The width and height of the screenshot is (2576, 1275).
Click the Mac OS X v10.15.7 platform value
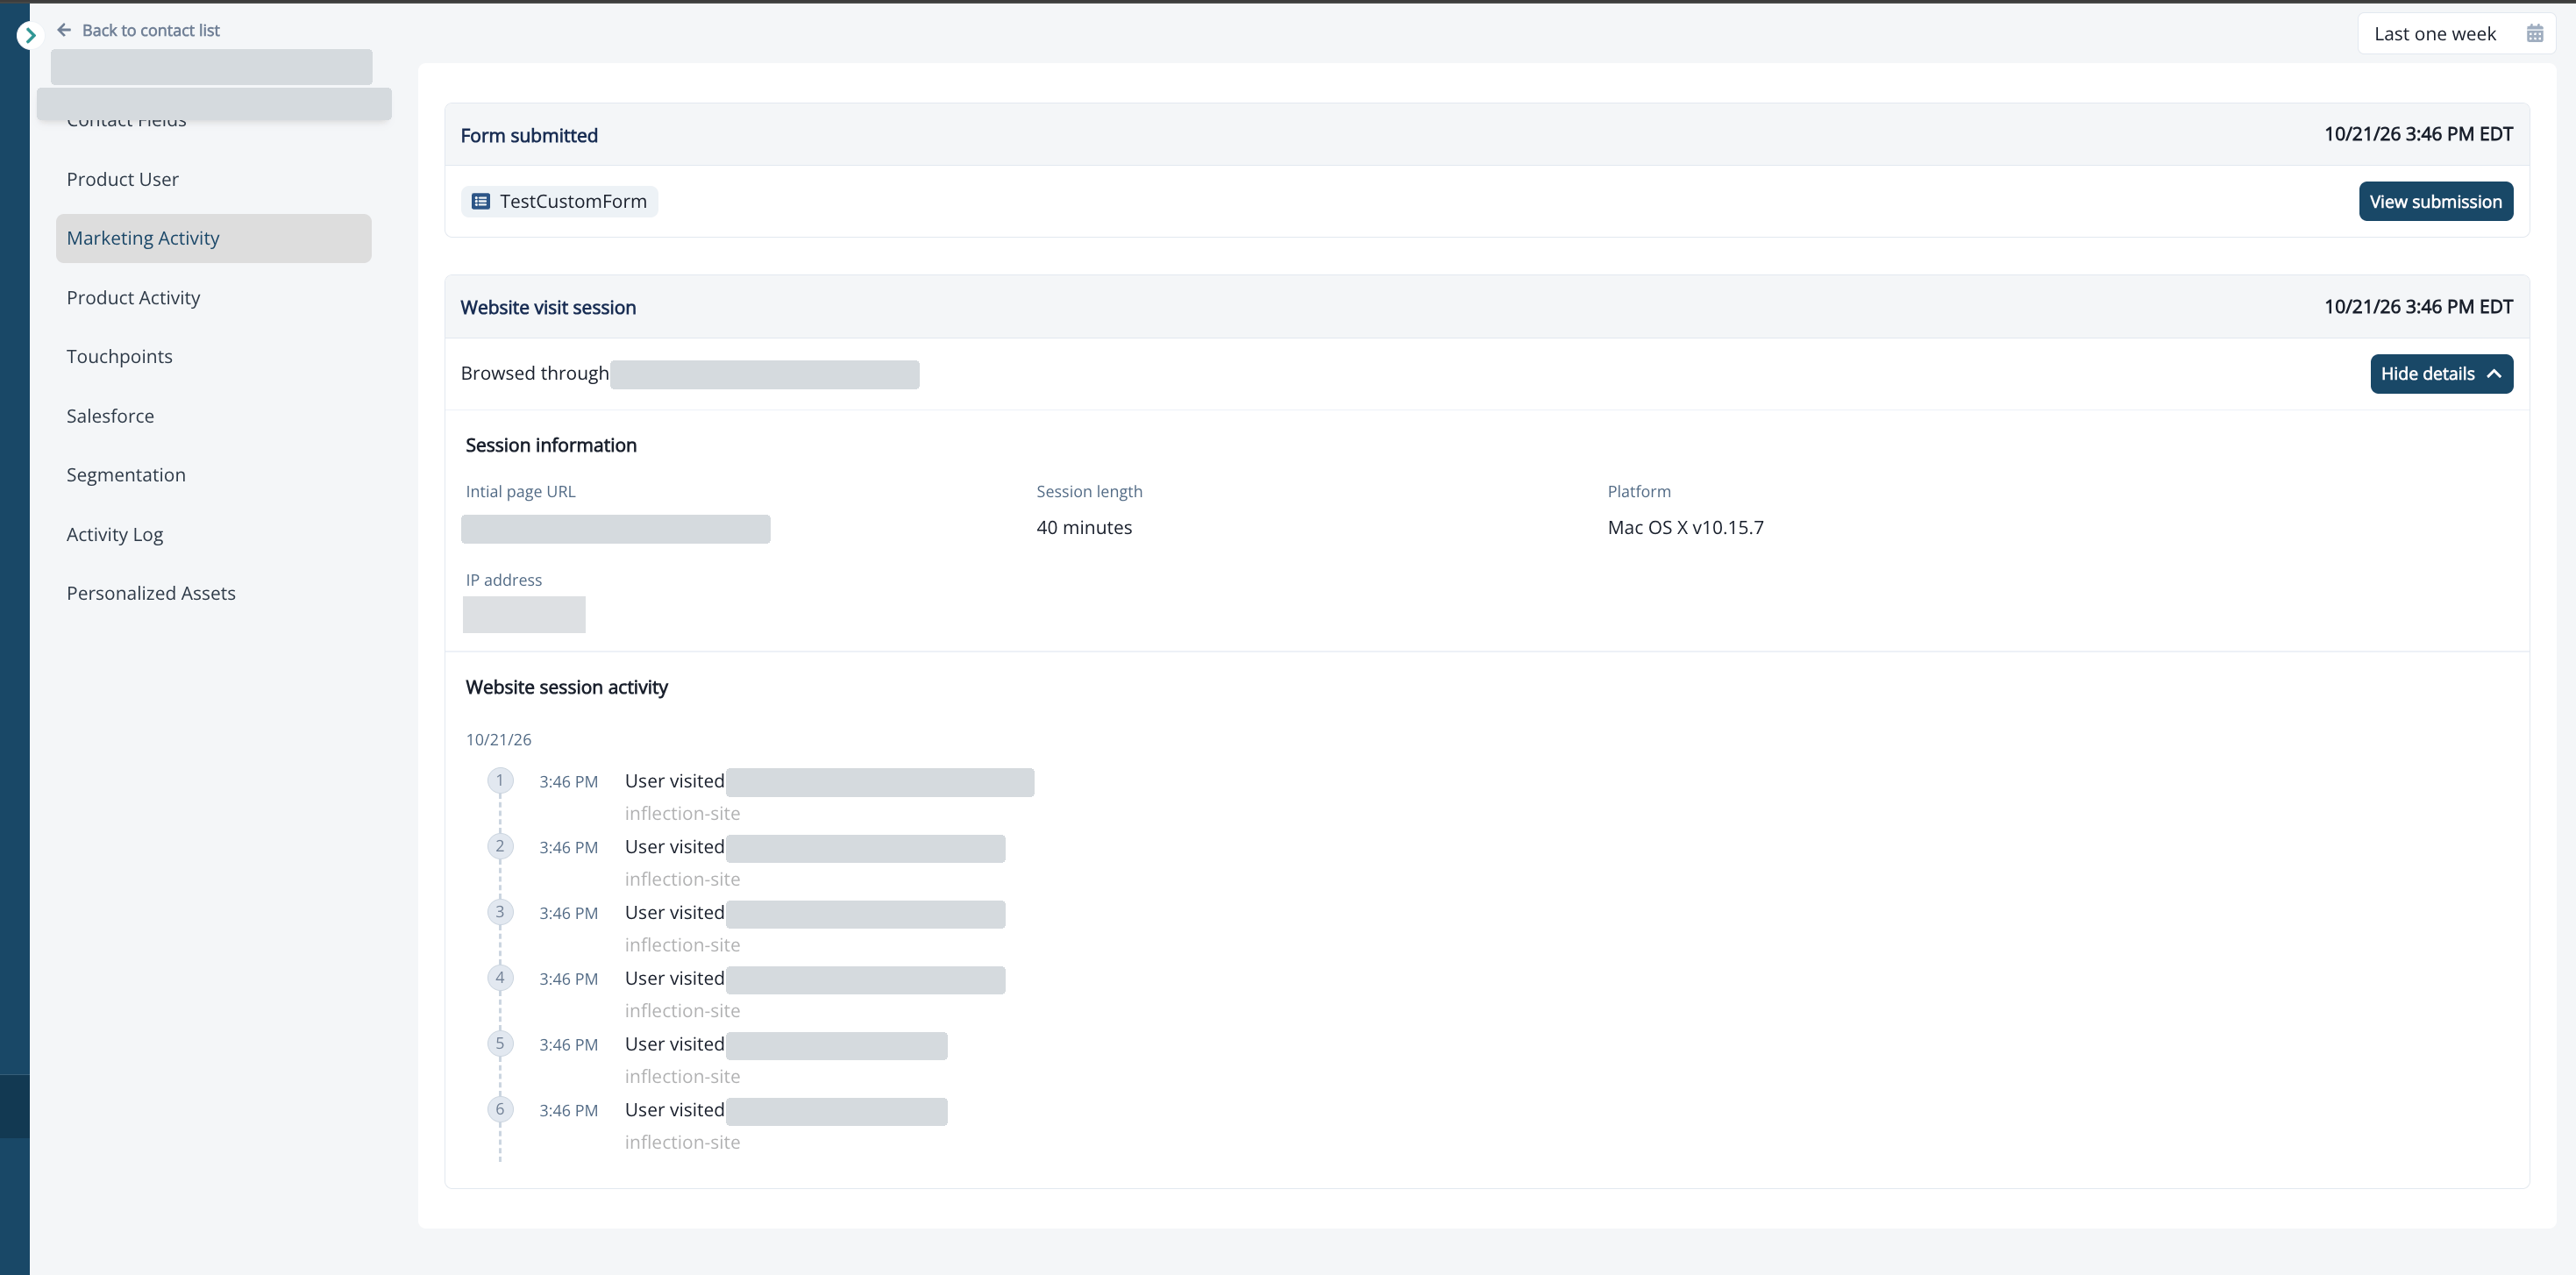1685,527
